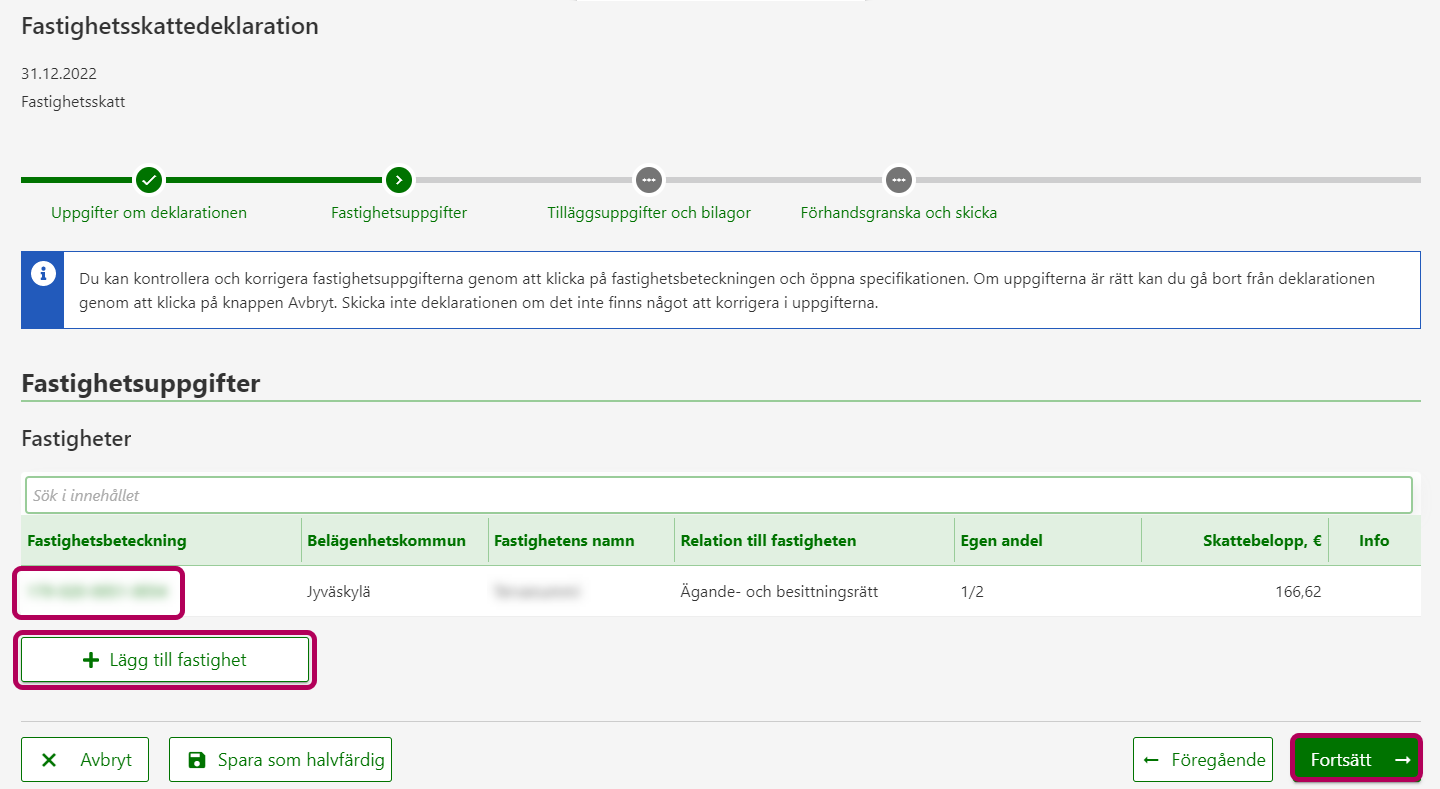The image size is (1440, 789).
Task: Click the current step arrow circle
Action: click(399, 180)
